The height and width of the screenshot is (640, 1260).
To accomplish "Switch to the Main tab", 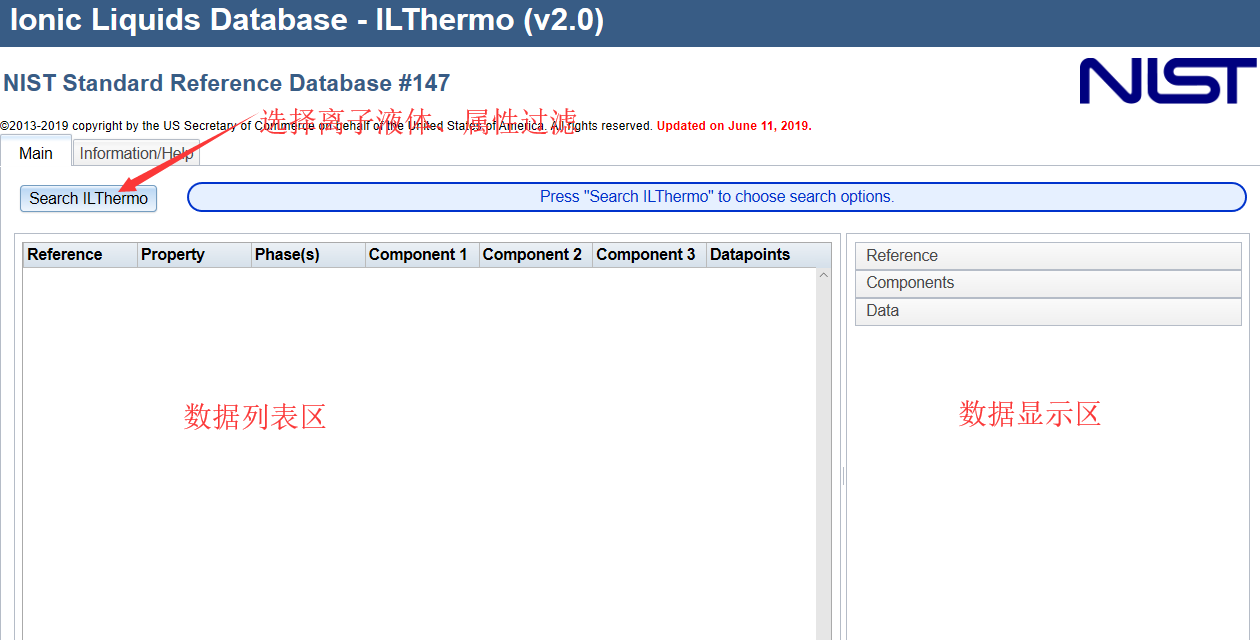I will pos(36,153).
